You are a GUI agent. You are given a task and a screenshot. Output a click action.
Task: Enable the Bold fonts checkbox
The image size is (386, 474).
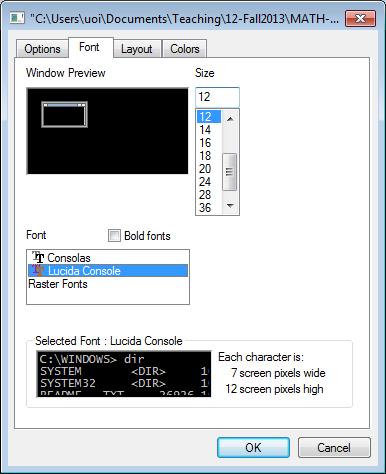click(114, 235)
